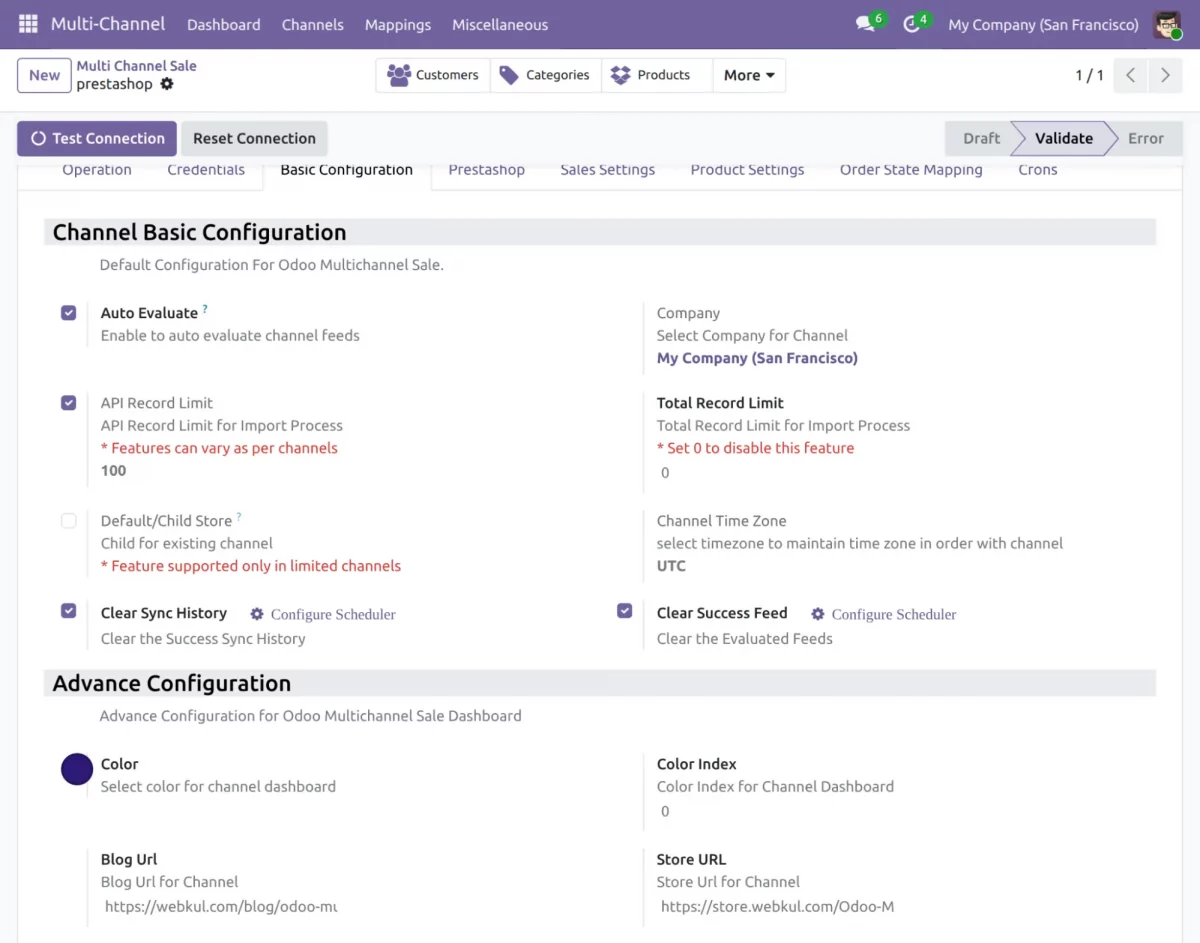
Task: Click the gear icon beside prestashop
Action: pos(167,84)
